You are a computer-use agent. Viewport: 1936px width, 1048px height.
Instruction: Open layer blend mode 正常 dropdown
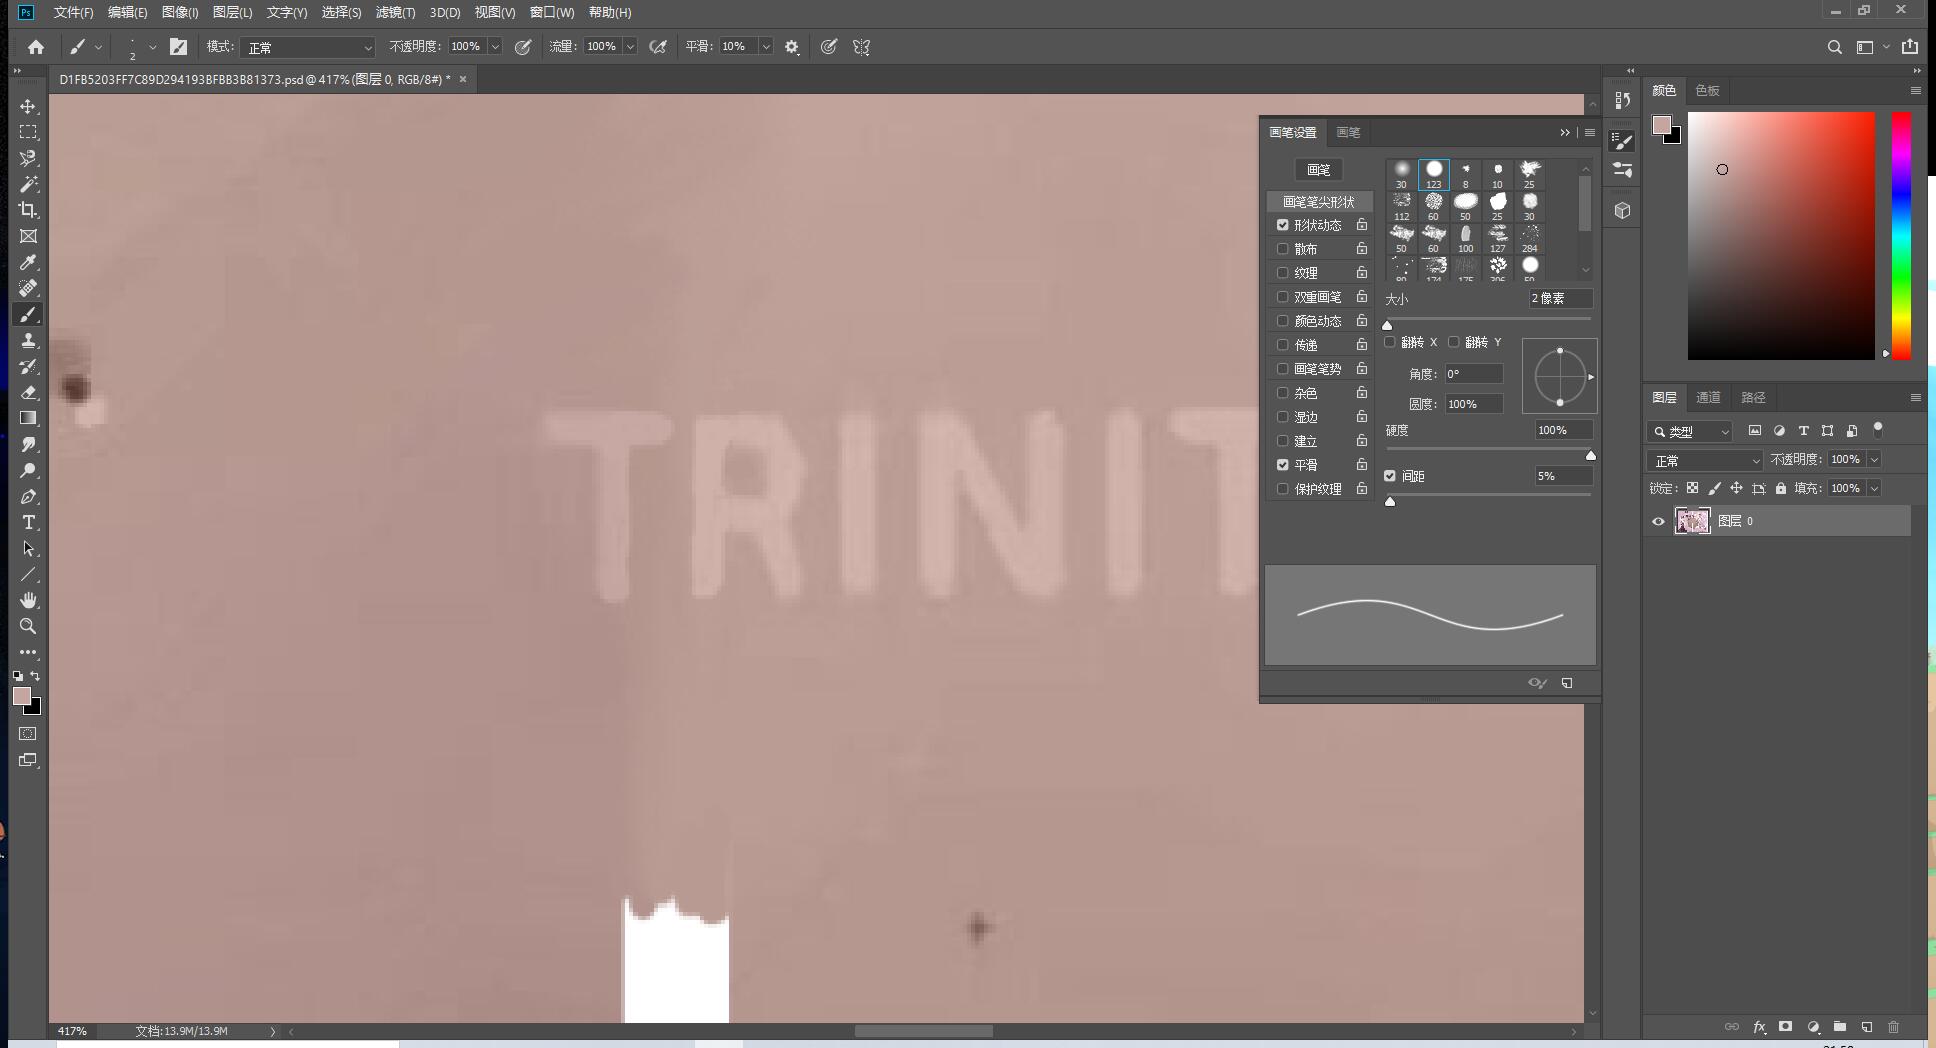point(1705,460)
